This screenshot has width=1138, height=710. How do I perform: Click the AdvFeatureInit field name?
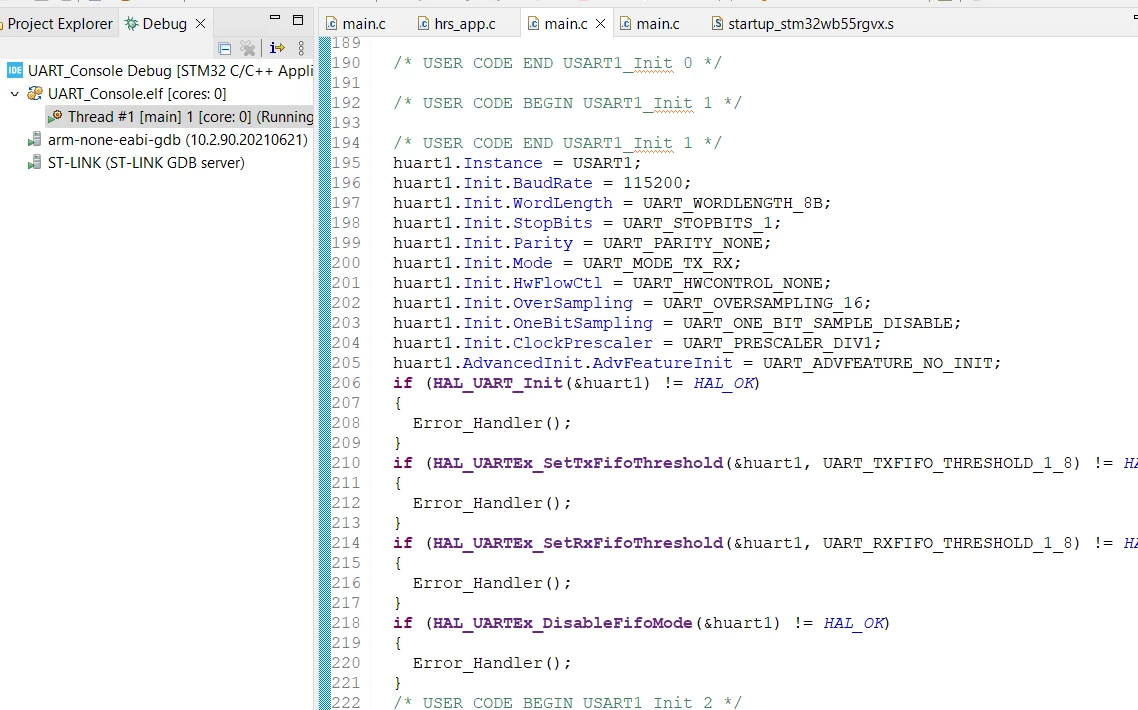tap(662, 363)
